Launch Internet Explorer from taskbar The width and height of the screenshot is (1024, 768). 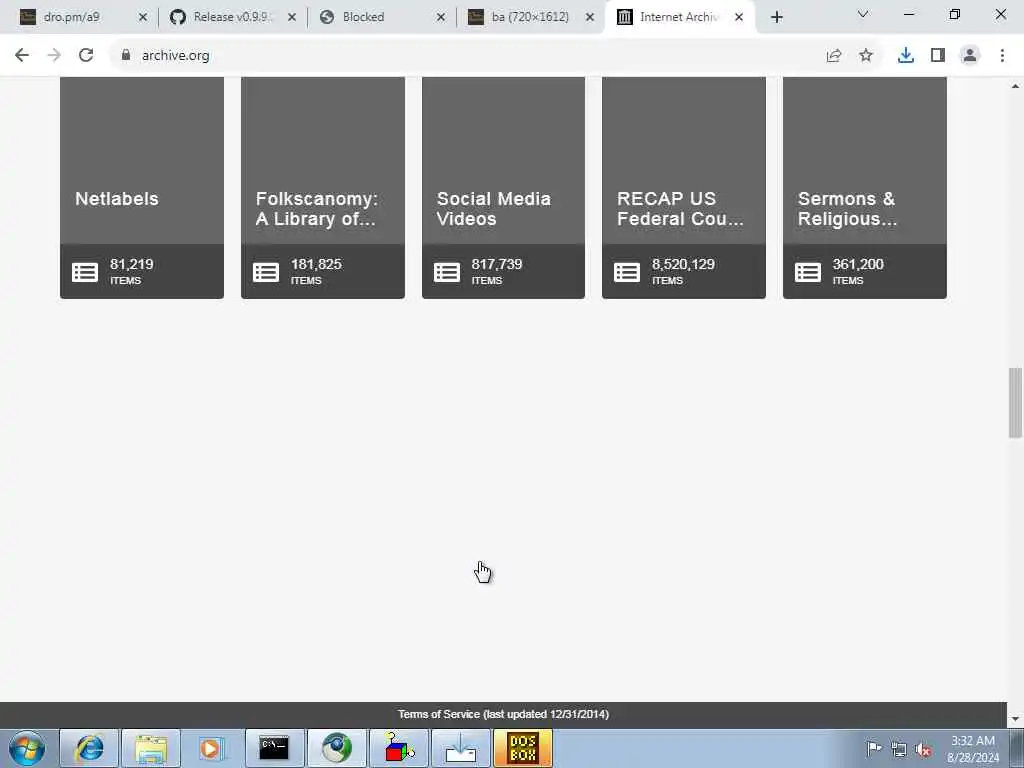pyautogui.click(x=89, y=748)
